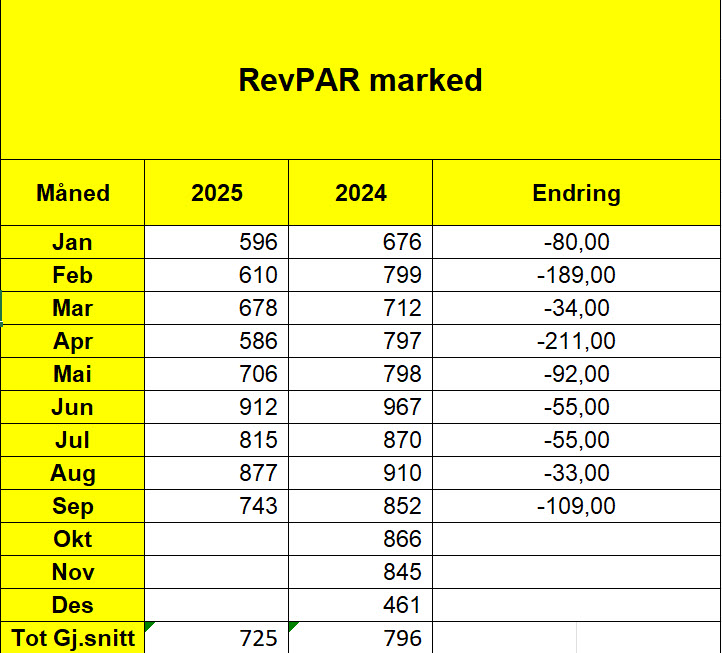722x653 pixels.
Task: Select the Måned column header
Action: pos(73,193)
